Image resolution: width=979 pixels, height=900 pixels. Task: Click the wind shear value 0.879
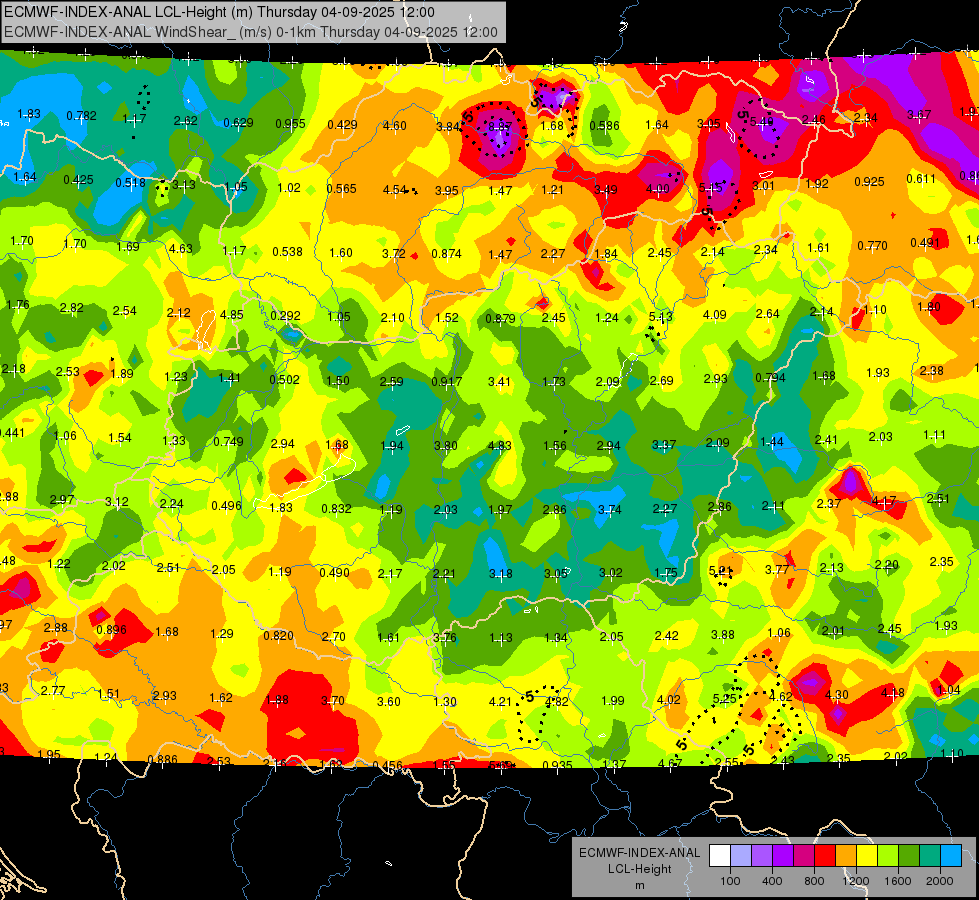500,319
